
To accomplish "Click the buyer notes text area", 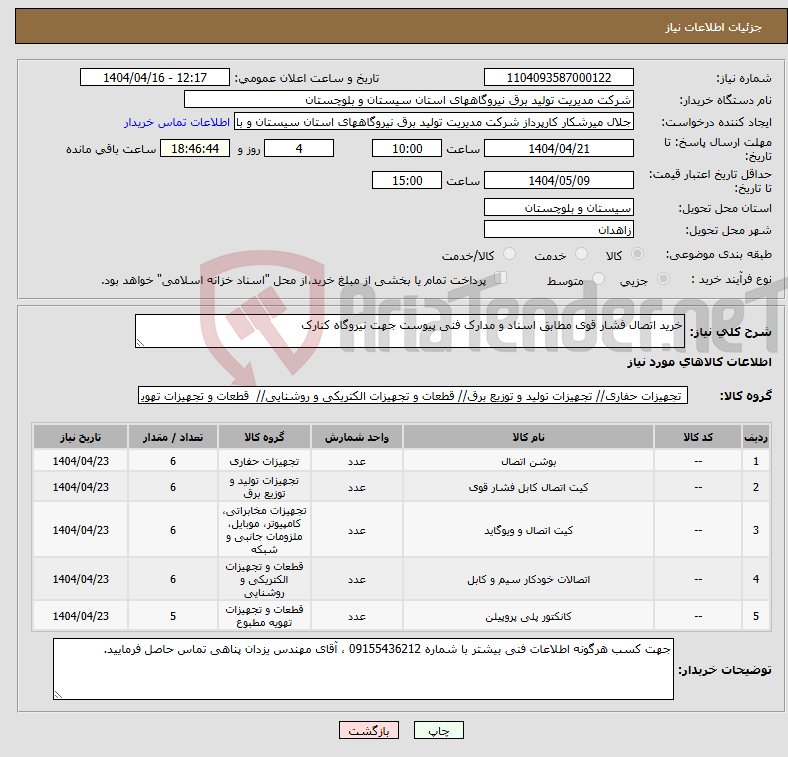I will pyautogui.click(x=363, y=669).
